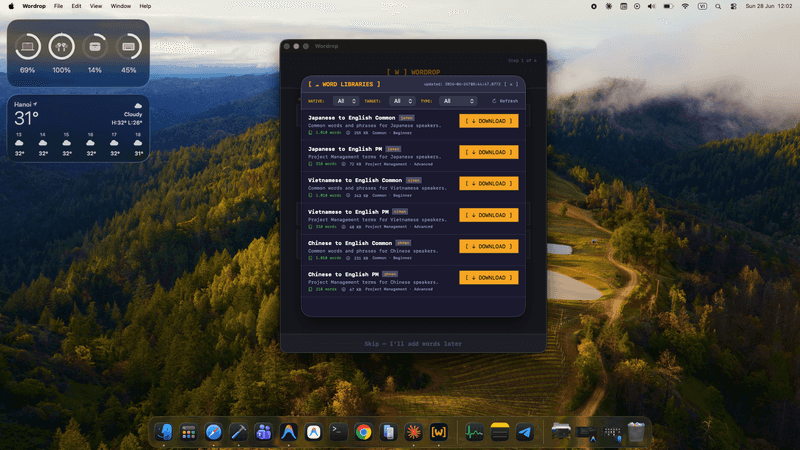Open the Target language filter dropdown

pyautogui.click(x=402, y=101)
